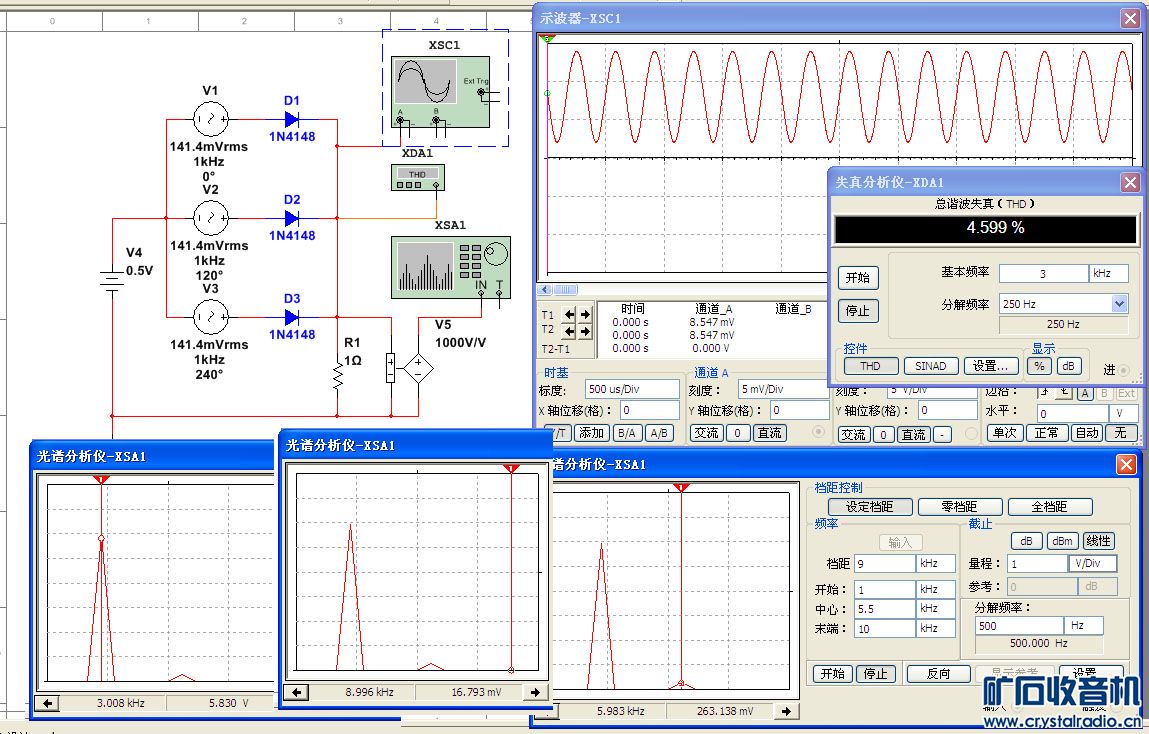Click the spectrum analyzer 反向 reverse button
This screenshot has height=734, width=1149.
[938, 674]
